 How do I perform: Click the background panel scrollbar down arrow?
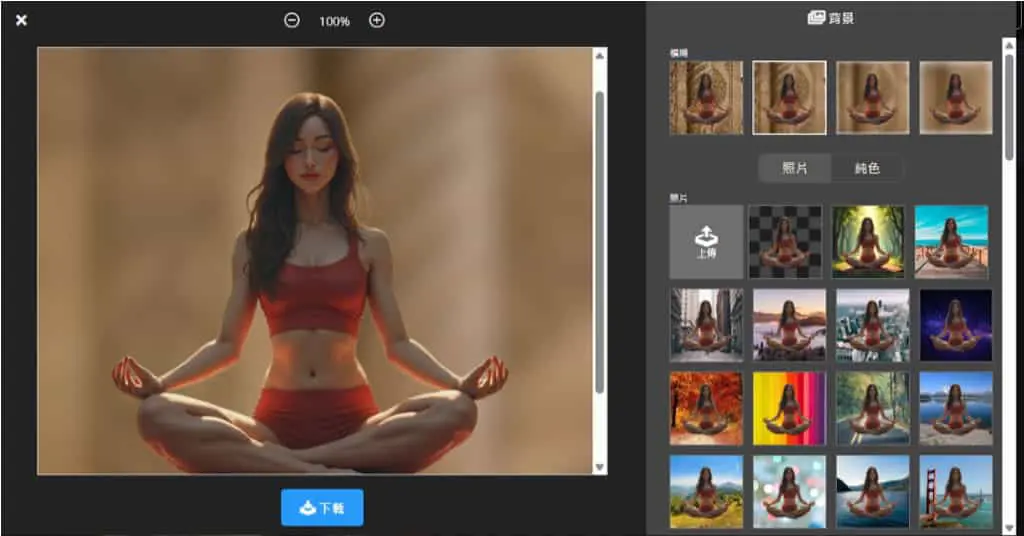[x=1009, y=527]
